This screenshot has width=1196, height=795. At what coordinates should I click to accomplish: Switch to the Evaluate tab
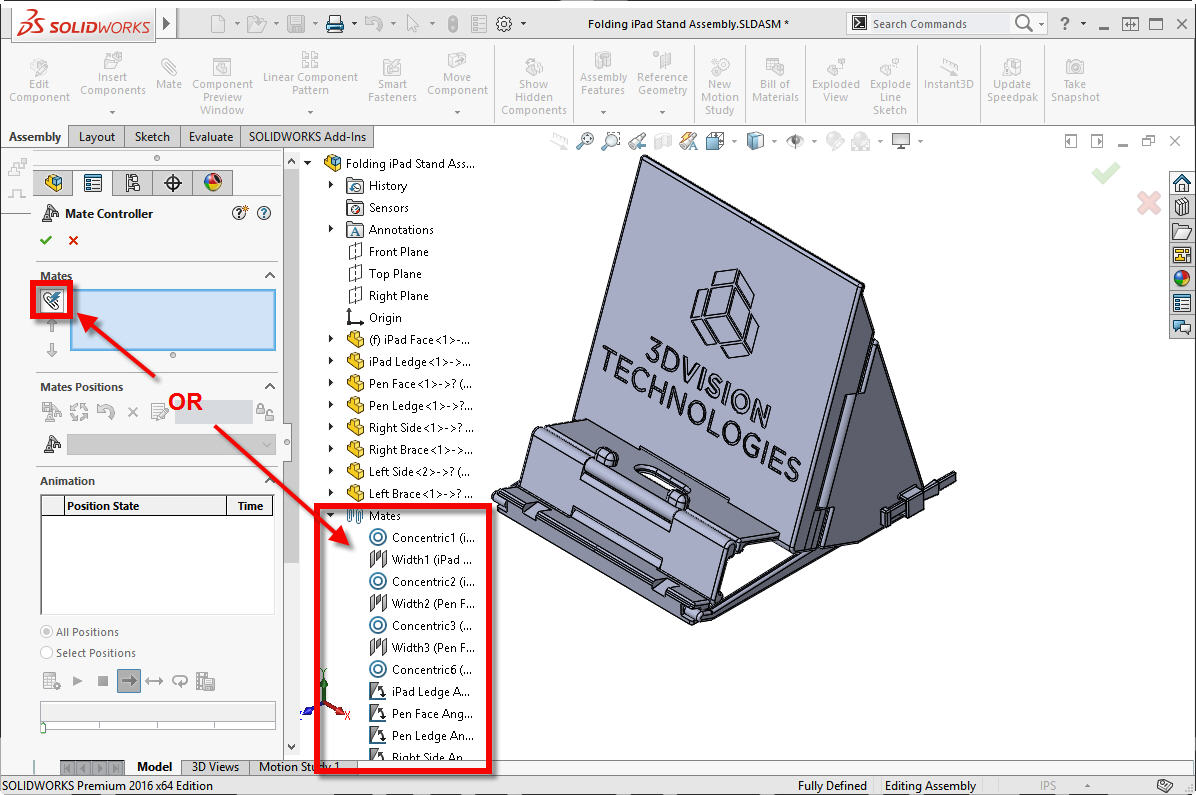click(x=211, y=137)
